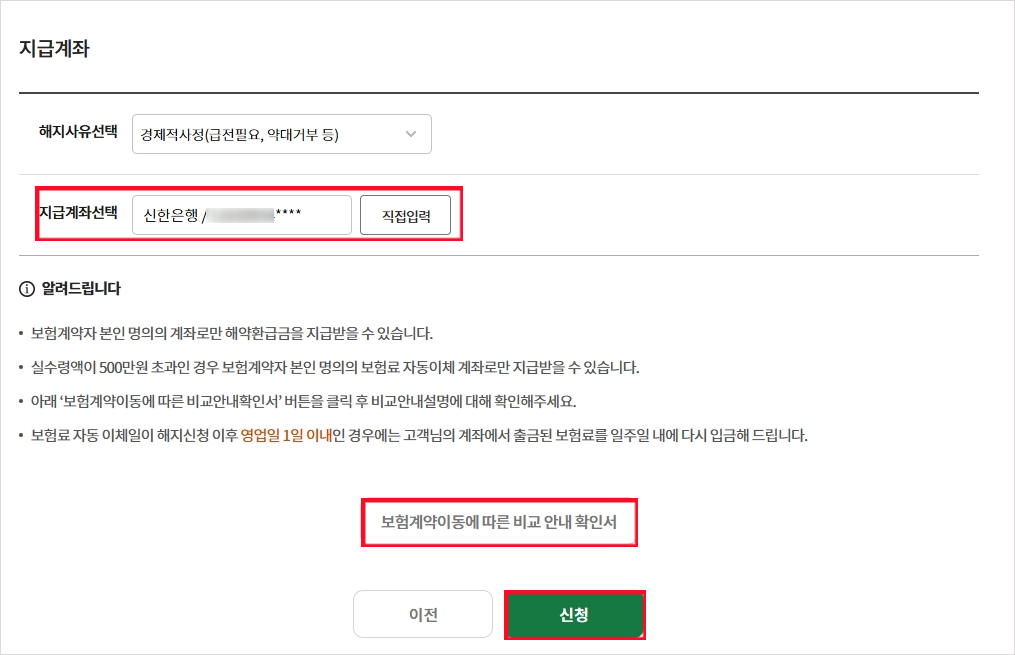
Task: Click notice line about 실수령액이 500만원 초과인 경우
Action: (335, 368)
